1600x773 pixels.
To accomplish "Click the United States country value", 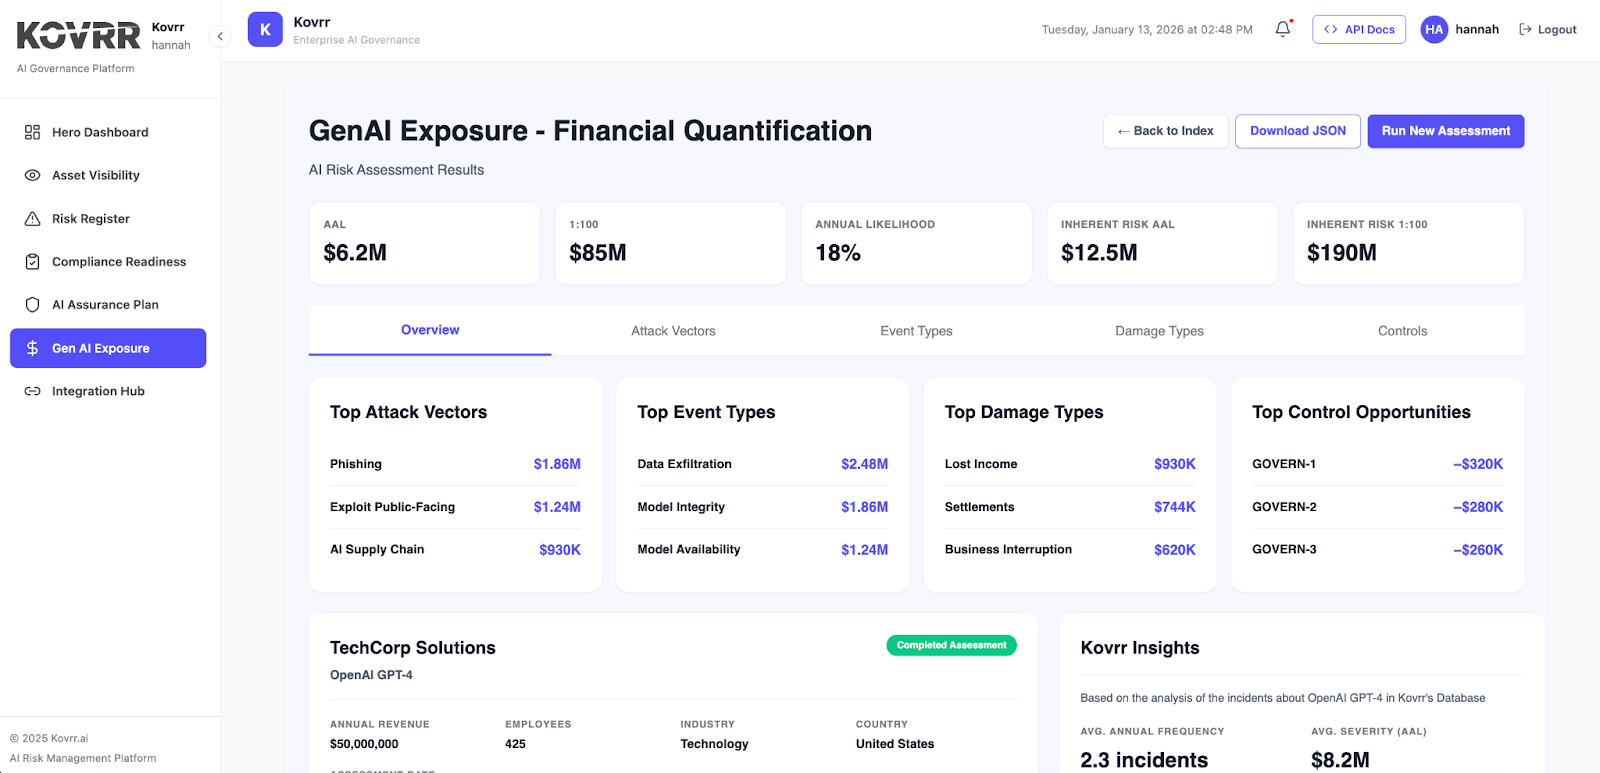I will tap(895, 744).
